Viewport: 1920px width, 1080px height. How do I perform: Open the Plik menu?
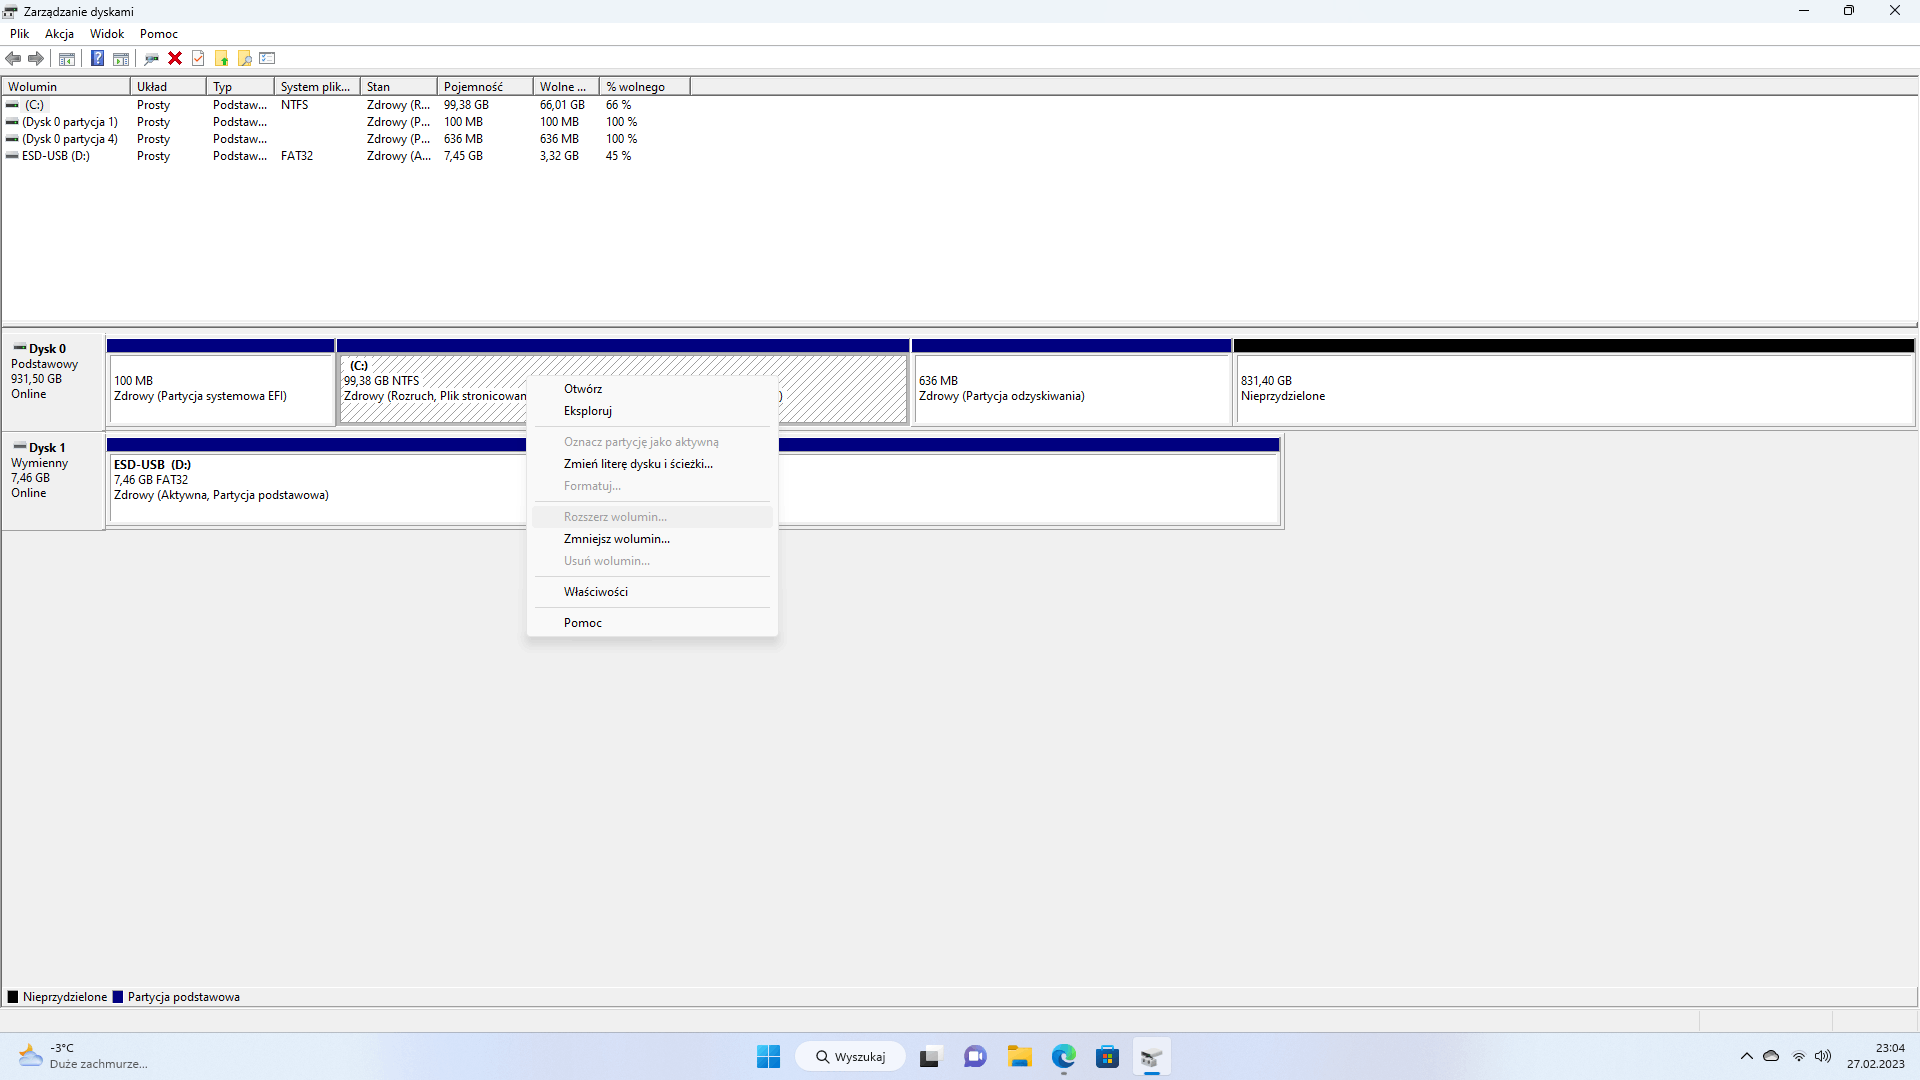click(19, 34)
